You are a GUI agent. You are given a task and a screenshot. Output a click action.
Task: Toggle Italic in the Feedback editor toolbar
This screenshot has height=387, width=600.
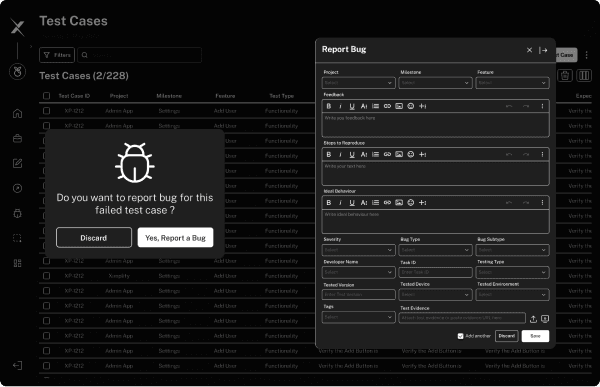340,106
